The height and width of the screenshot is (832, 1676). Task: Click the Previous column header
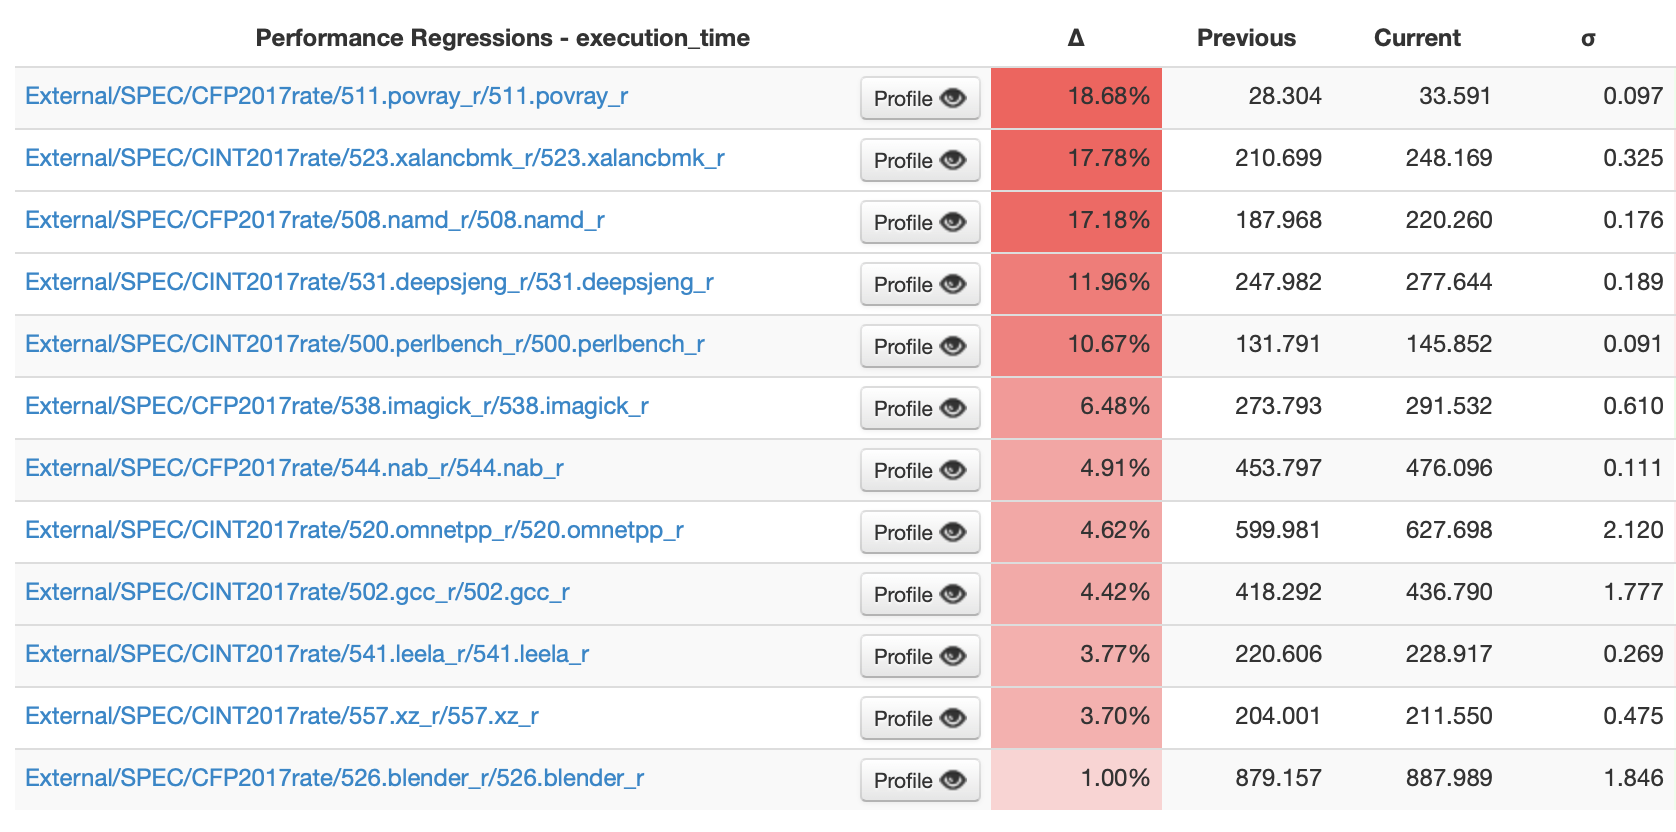1246,37
